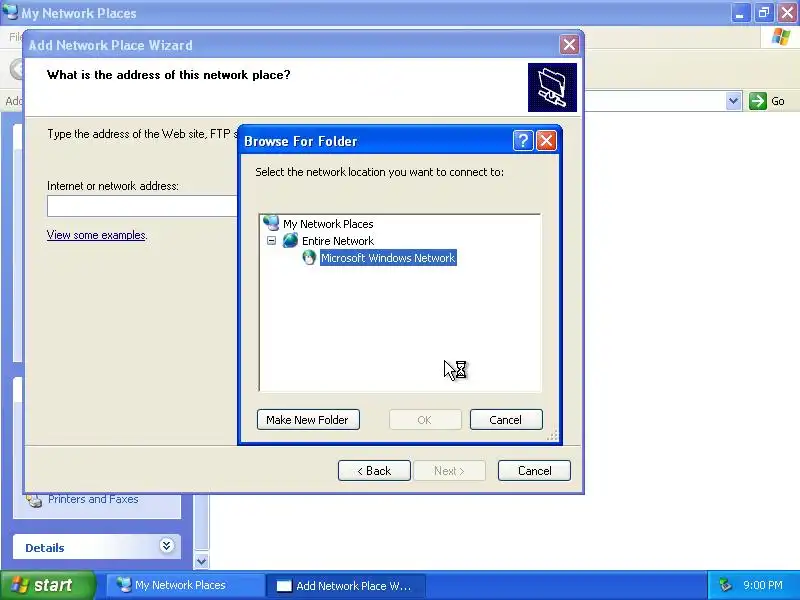Focus the Internet or network address field
The height and width of the screenshot is (600, 800).
pos(142,206)
